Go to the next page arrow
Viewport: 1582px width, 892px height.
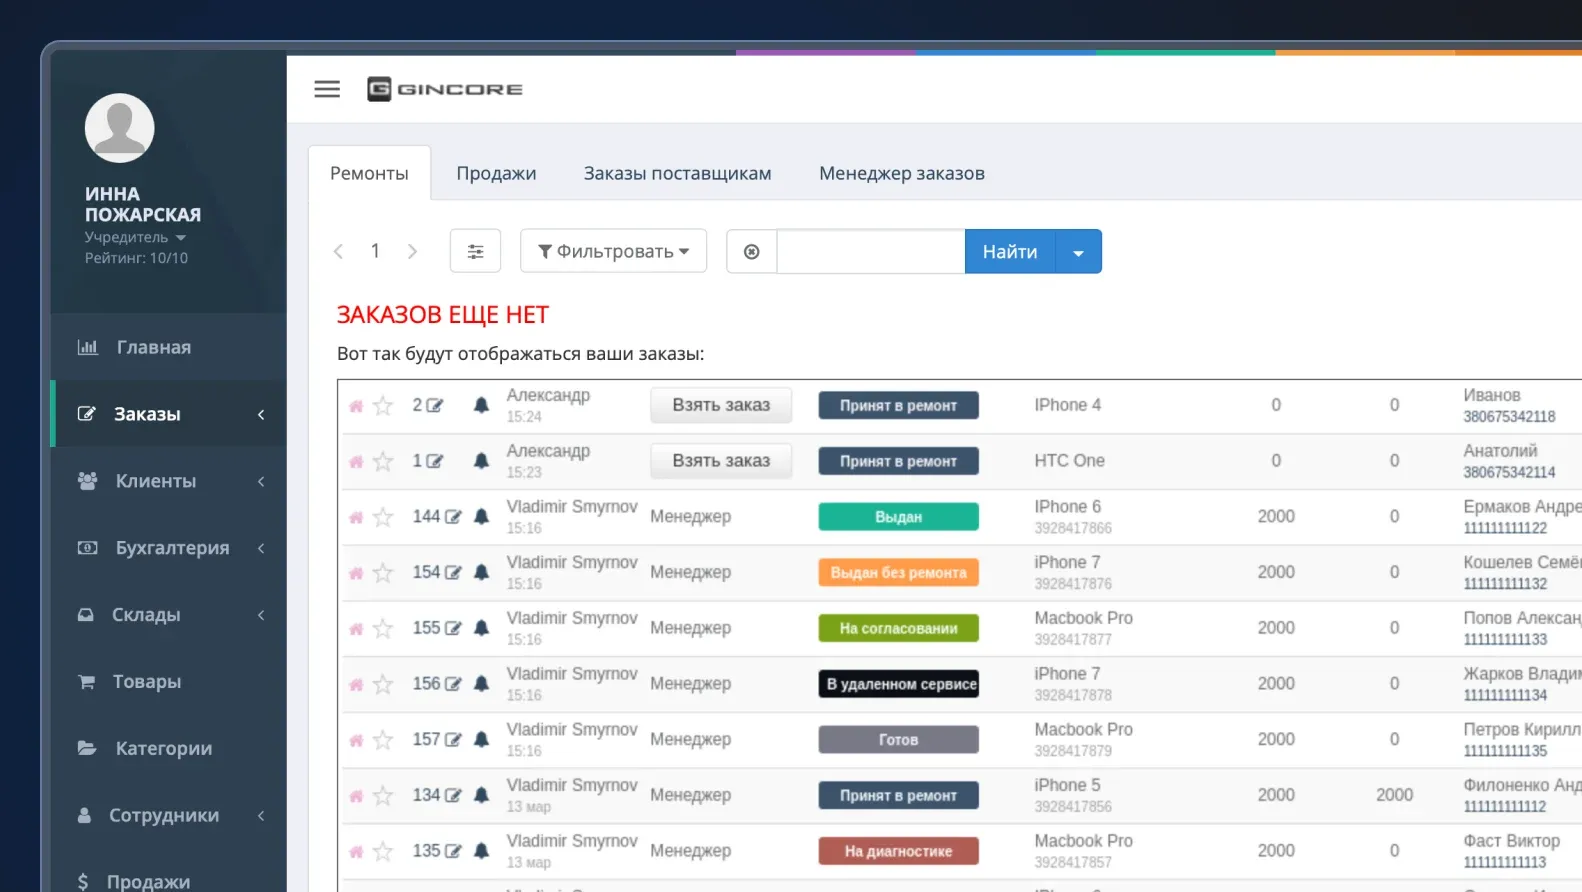(412, 251)
